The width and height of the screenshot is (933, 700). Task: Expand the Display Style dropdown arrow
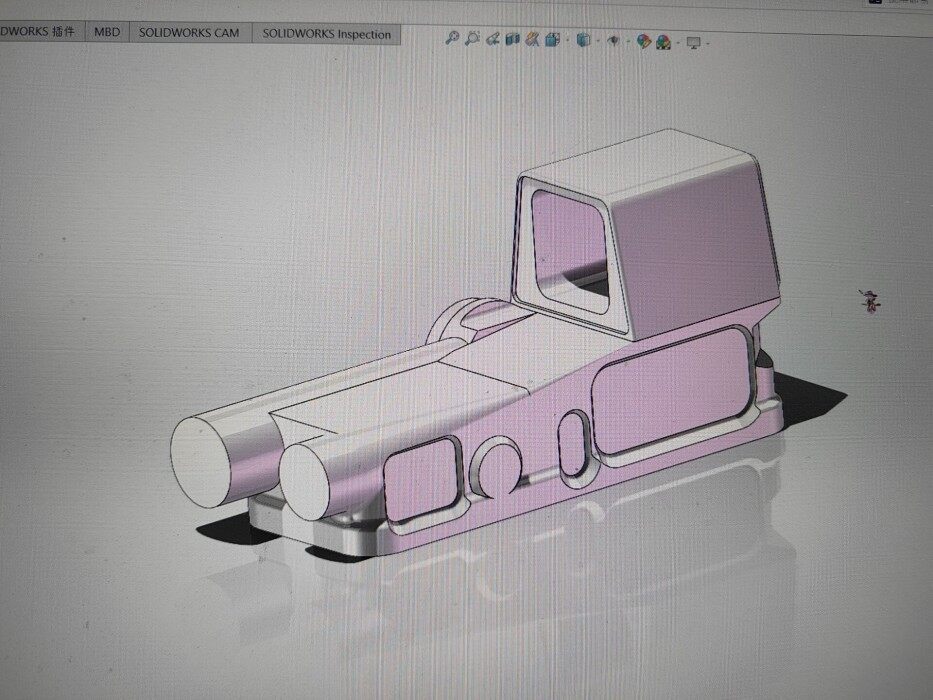[x=597, y=41]
